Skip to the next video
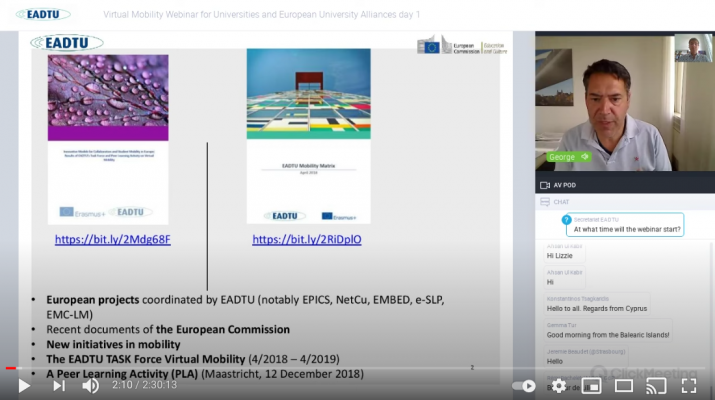Viewport: 715px width, 400px height. [x=59, y=385]
